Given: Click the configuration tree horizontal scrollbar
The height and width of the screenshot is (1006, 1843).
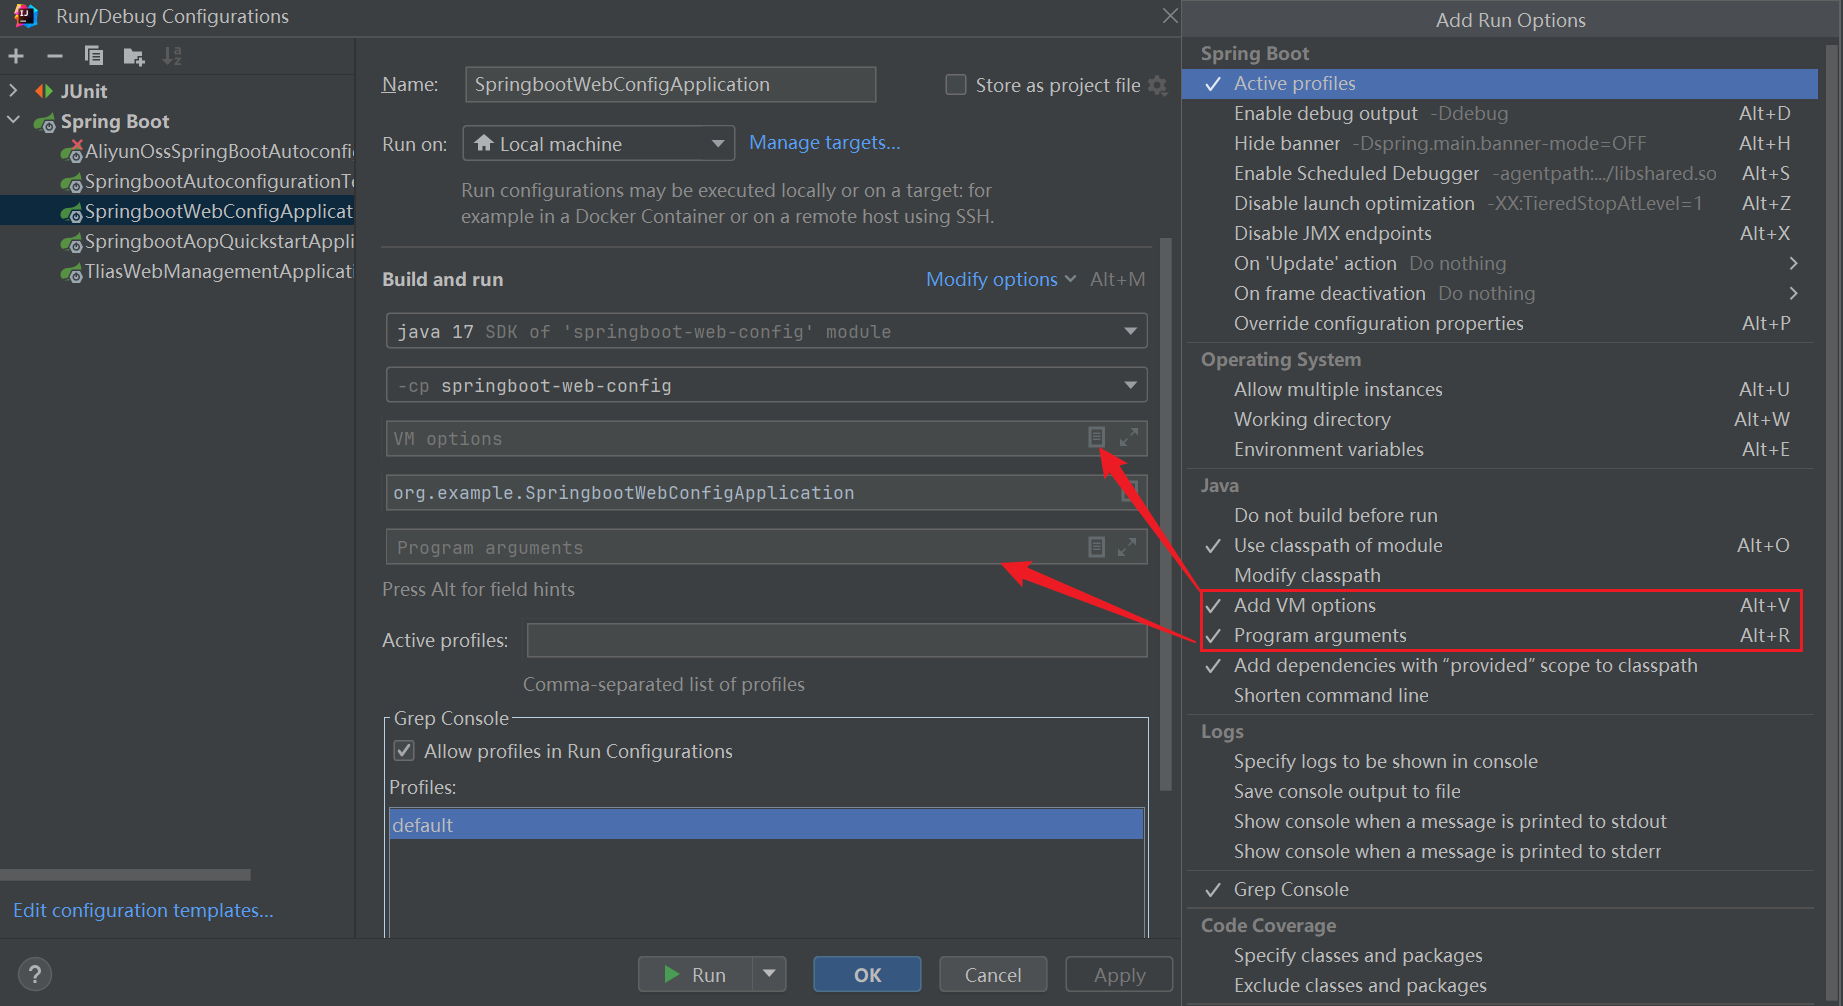Looking at the screenshot, I should point(125,875).
